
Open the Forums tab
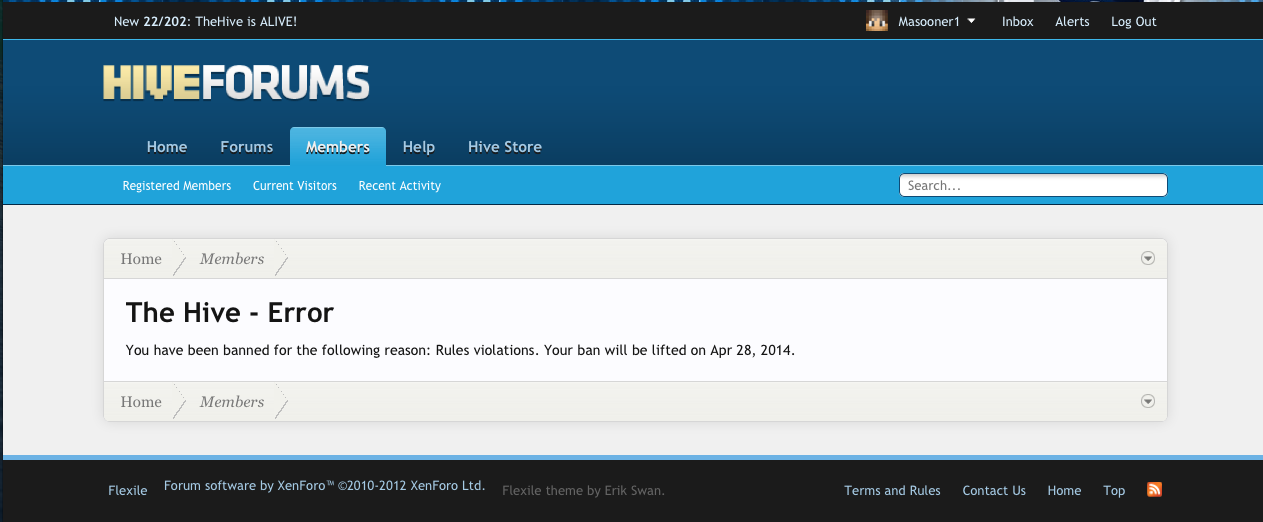click(x=246, y=146)
